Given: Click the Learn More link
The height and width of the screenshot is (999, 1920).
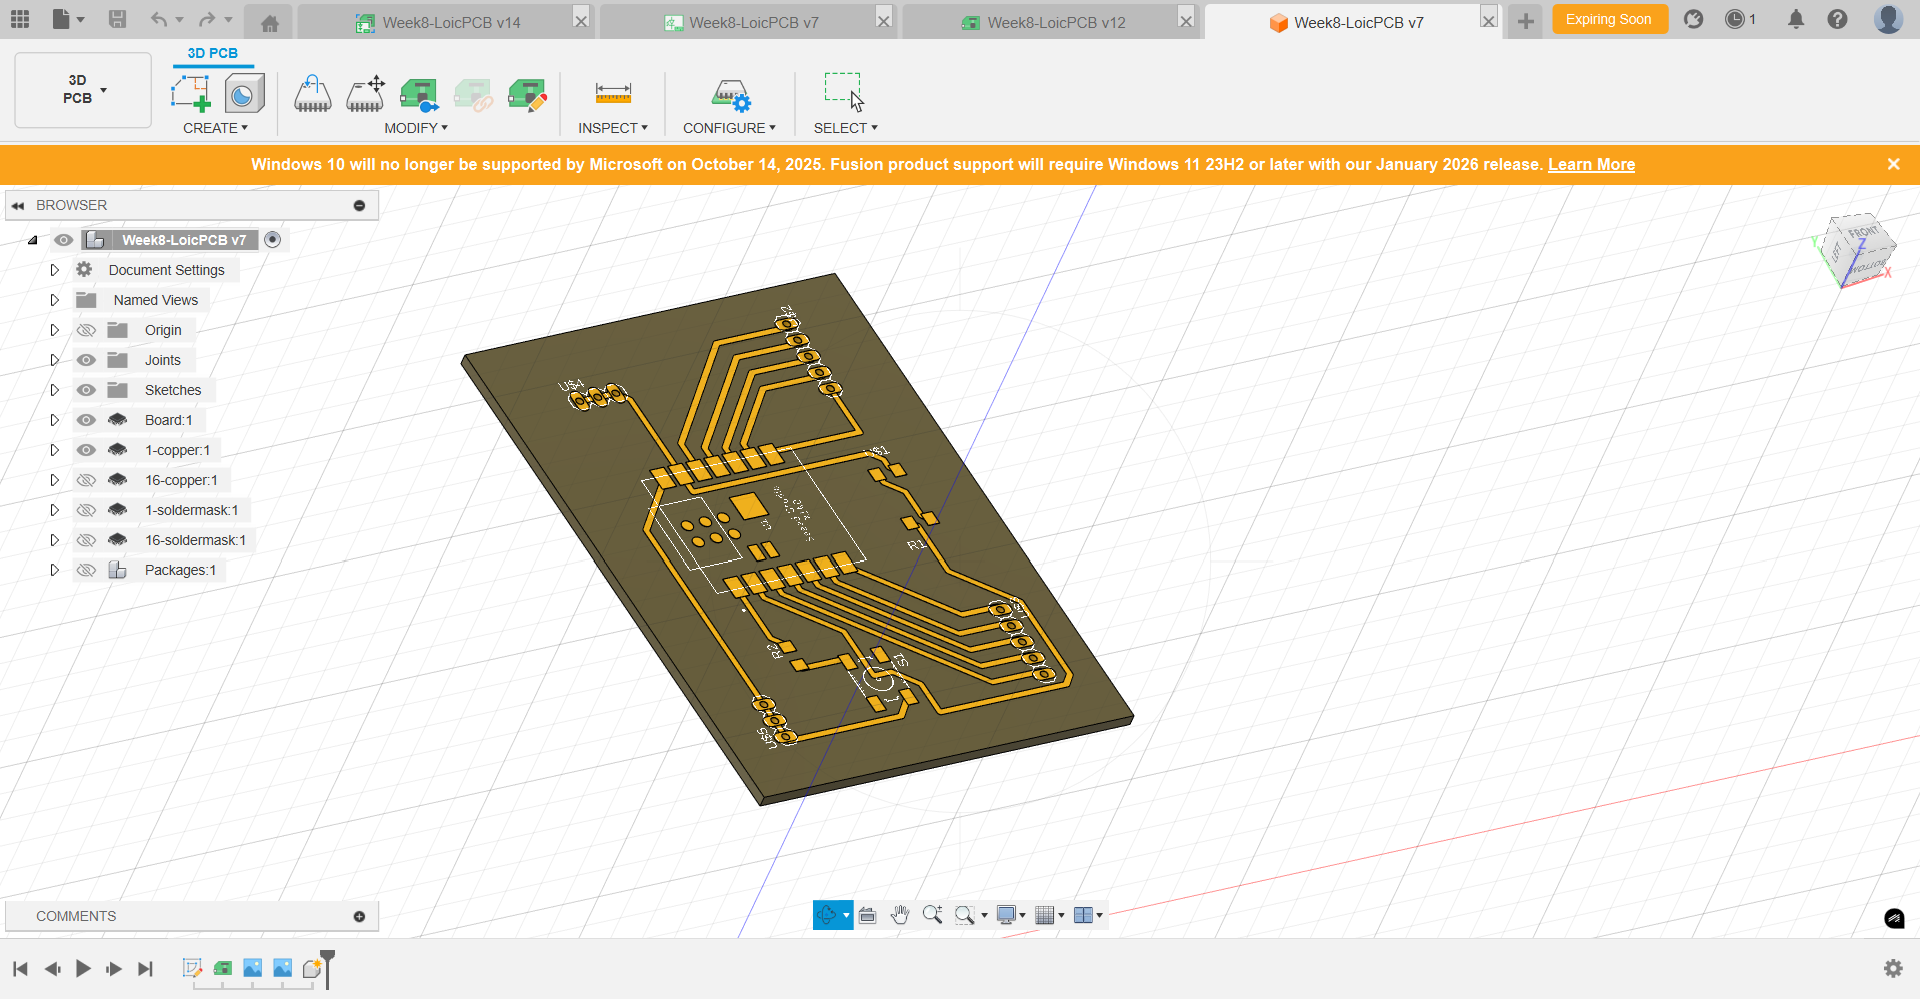Looking at the screenshot, I should coord(1591,165).
